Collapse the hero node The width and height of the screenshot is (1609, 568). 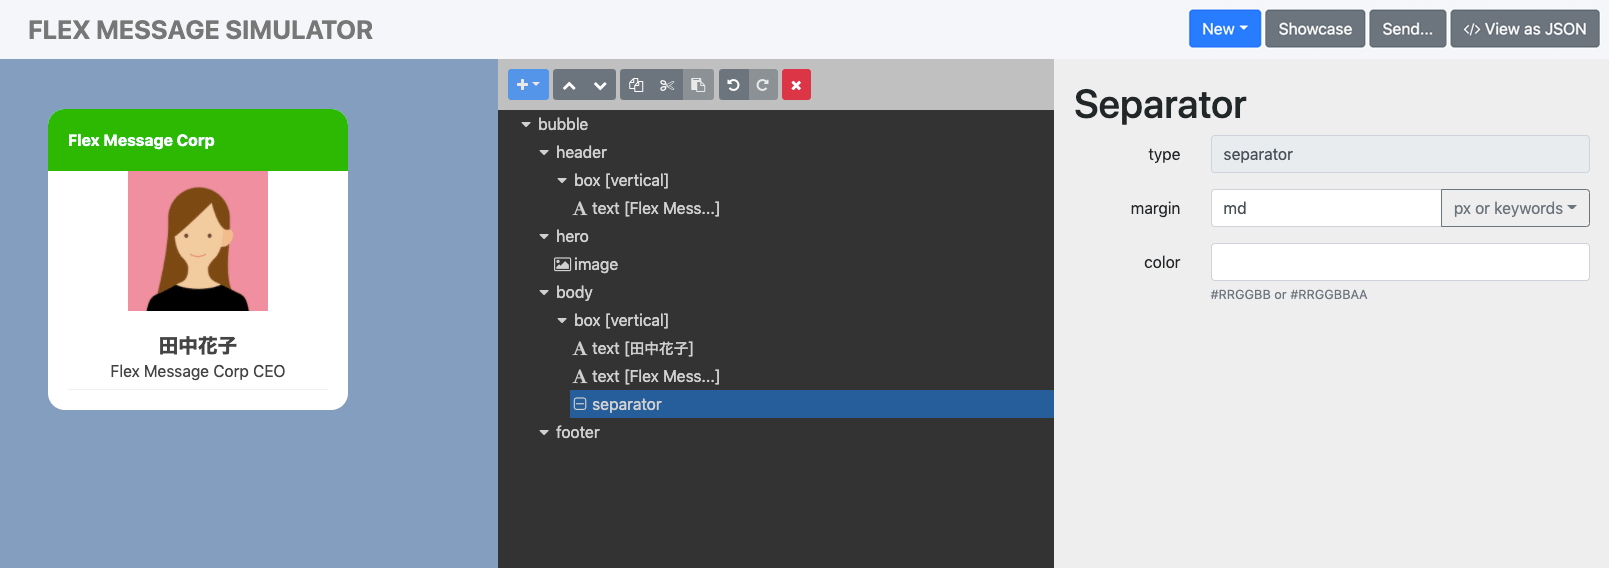[544, 237]
